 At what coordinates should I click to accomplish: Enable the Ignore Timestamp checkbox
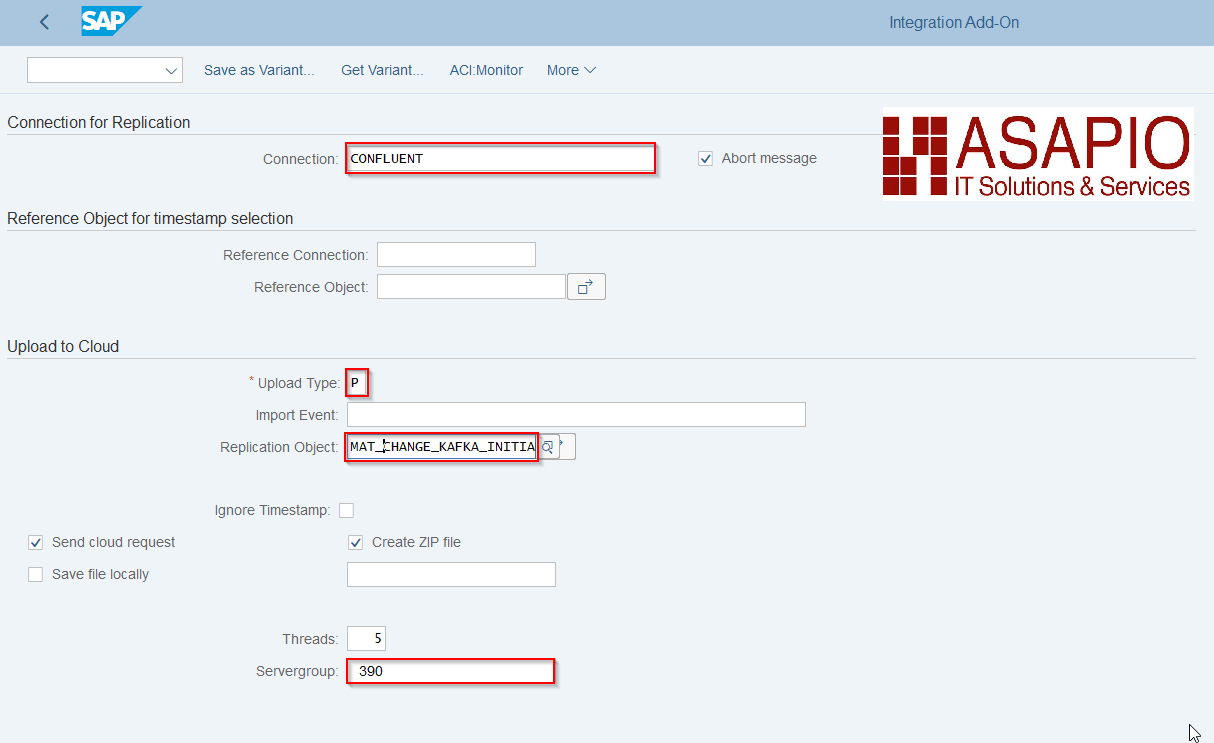pos(346,510)
